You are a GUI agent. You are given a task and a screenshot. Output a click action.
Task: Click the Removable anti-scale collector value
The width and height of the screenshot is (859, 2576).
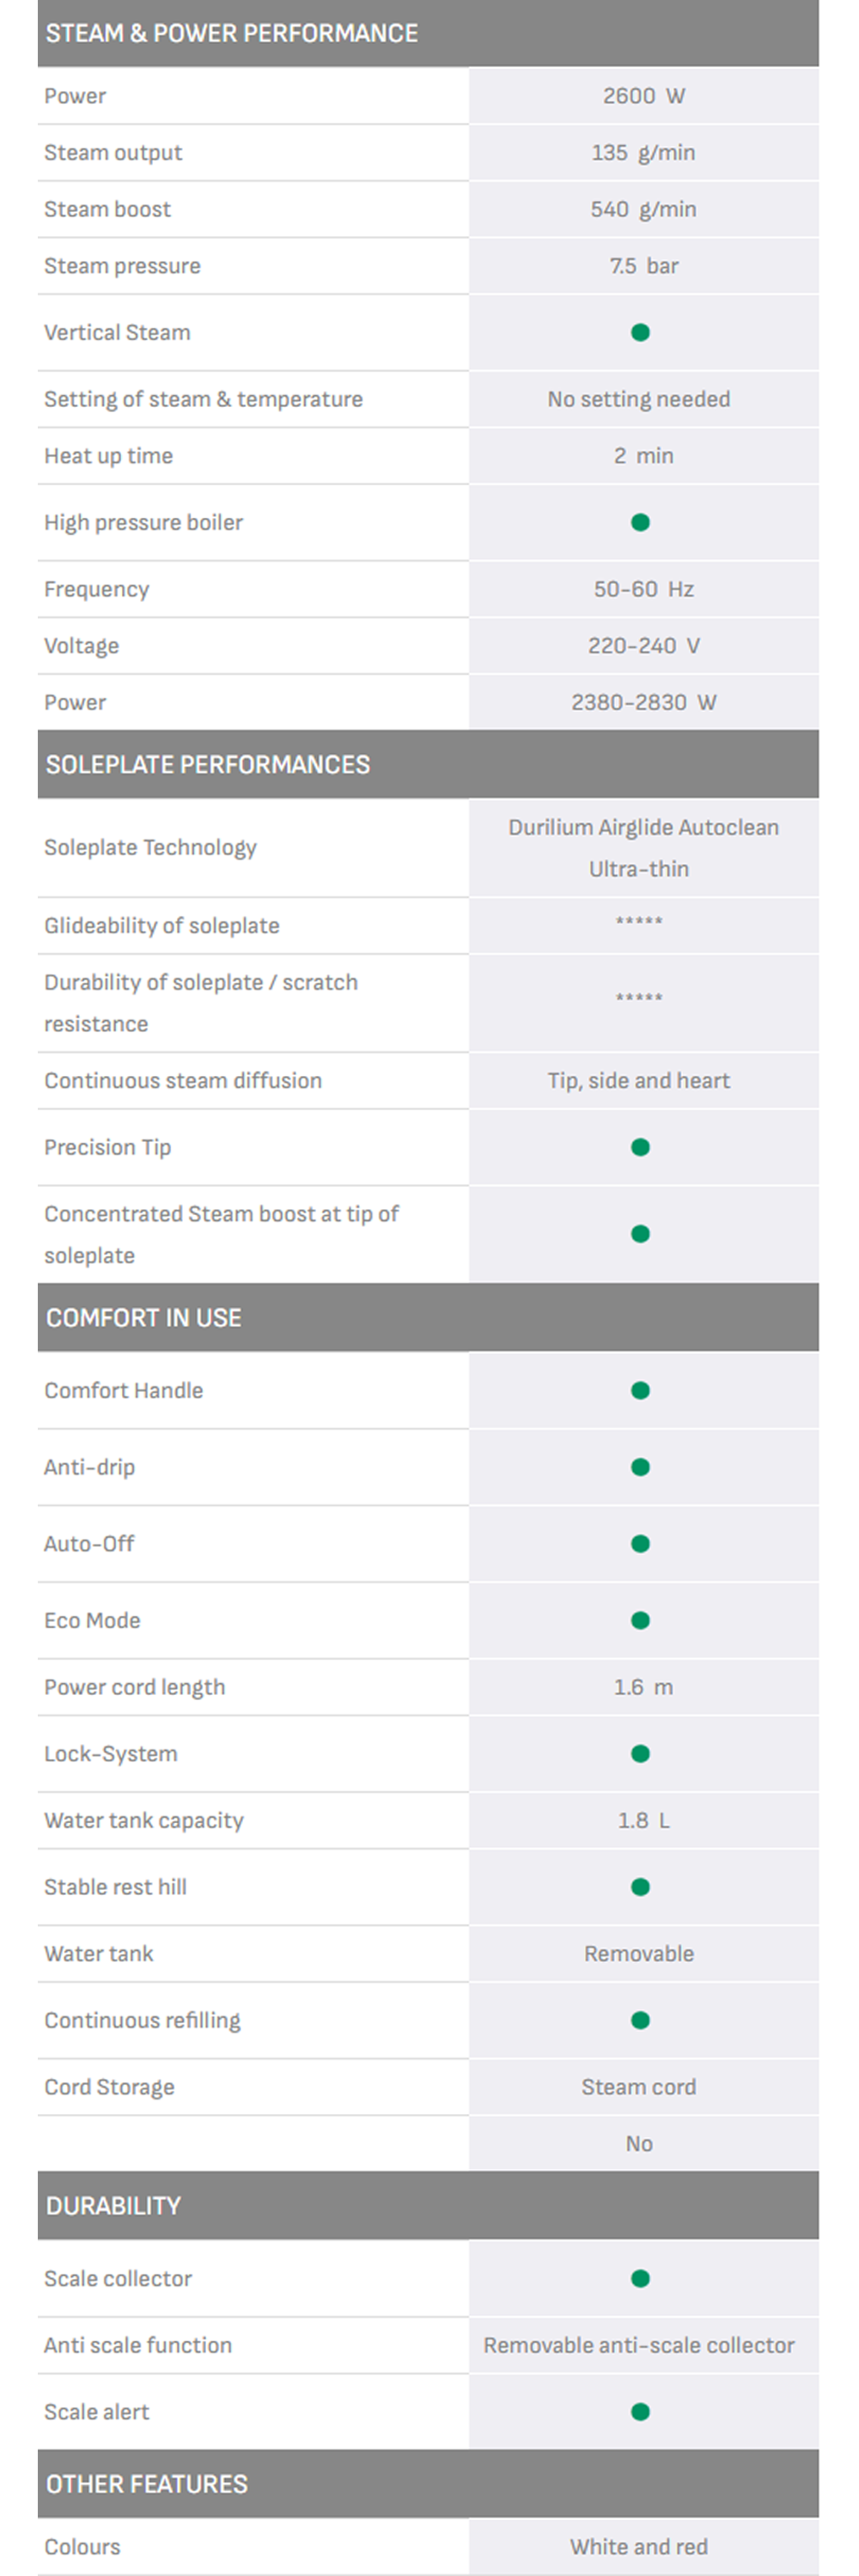point(639,2345)
